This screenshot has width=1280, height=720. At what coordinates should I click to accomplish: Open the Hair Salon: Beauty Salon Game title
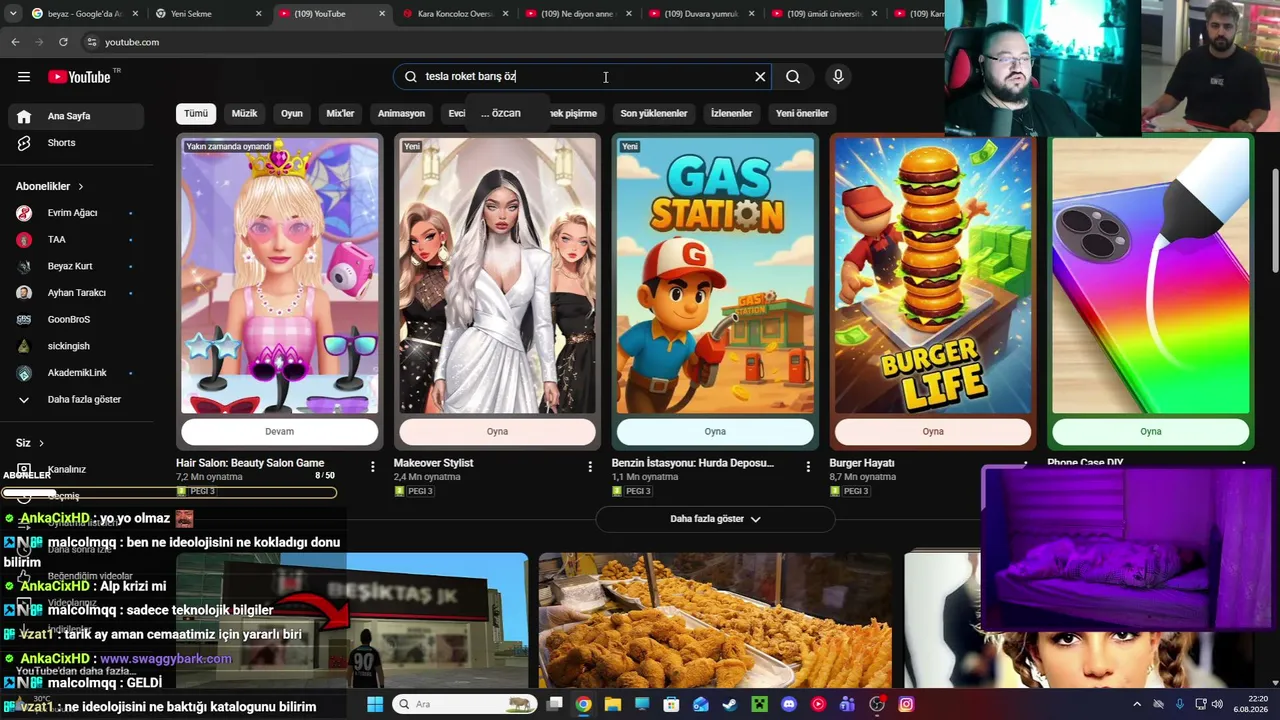[250, 463]
